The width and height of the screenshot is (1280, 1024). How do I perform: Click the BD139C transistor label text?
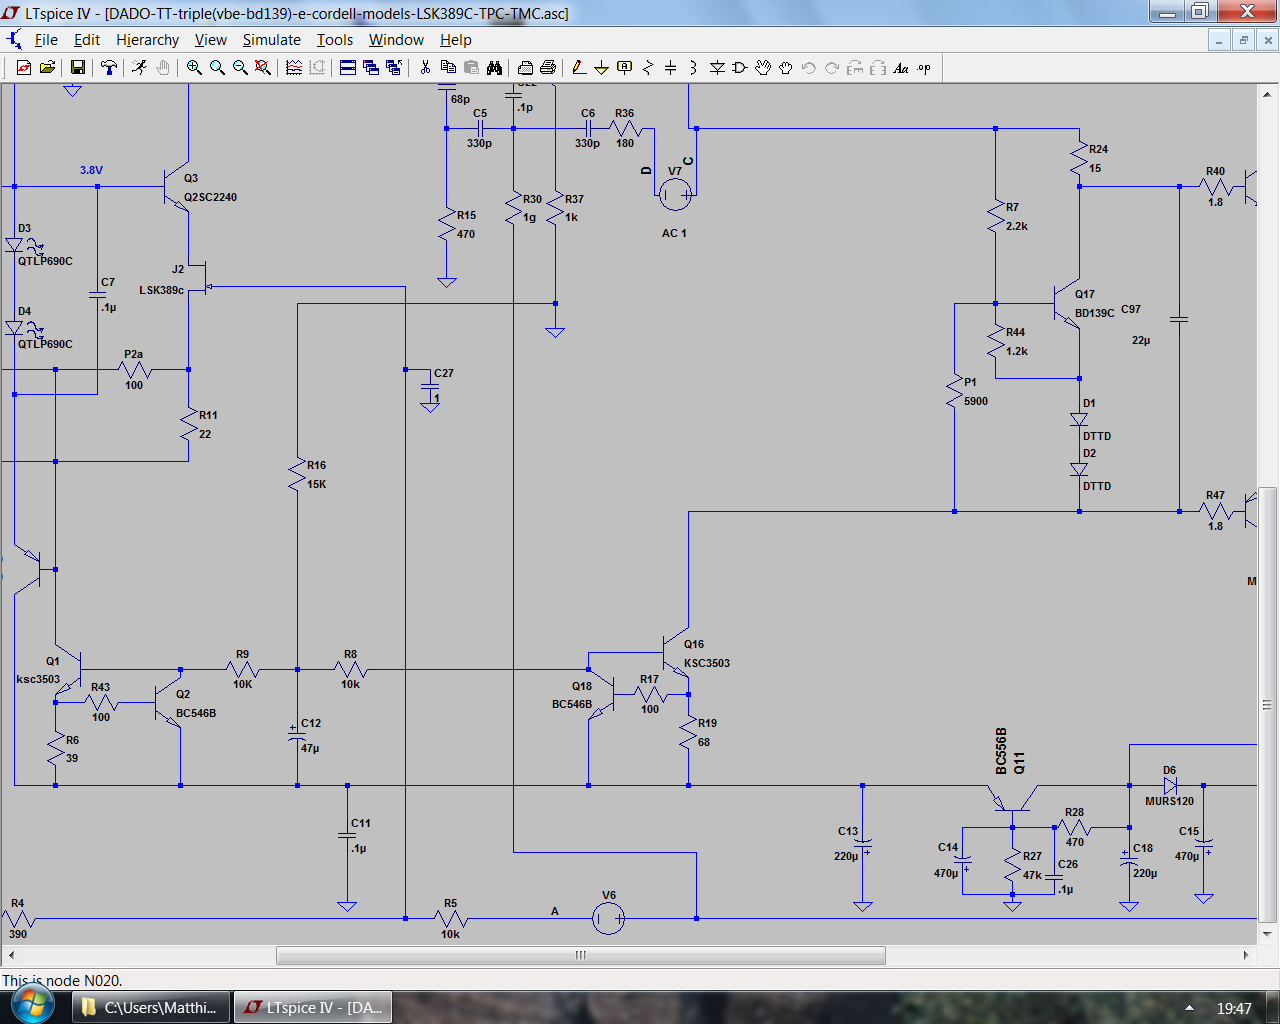coord(1095,313)
